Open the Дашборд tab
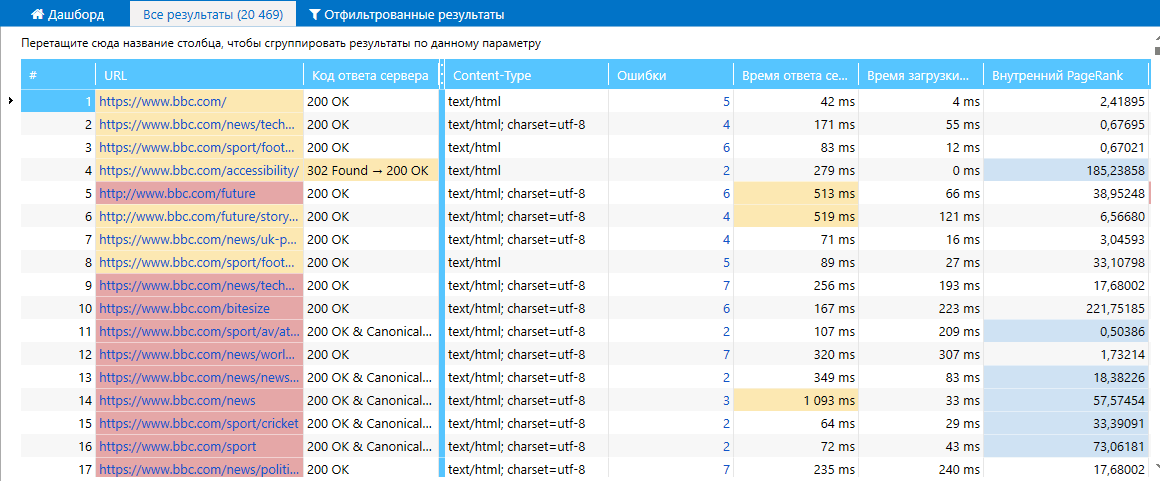 tap(67, 14)
